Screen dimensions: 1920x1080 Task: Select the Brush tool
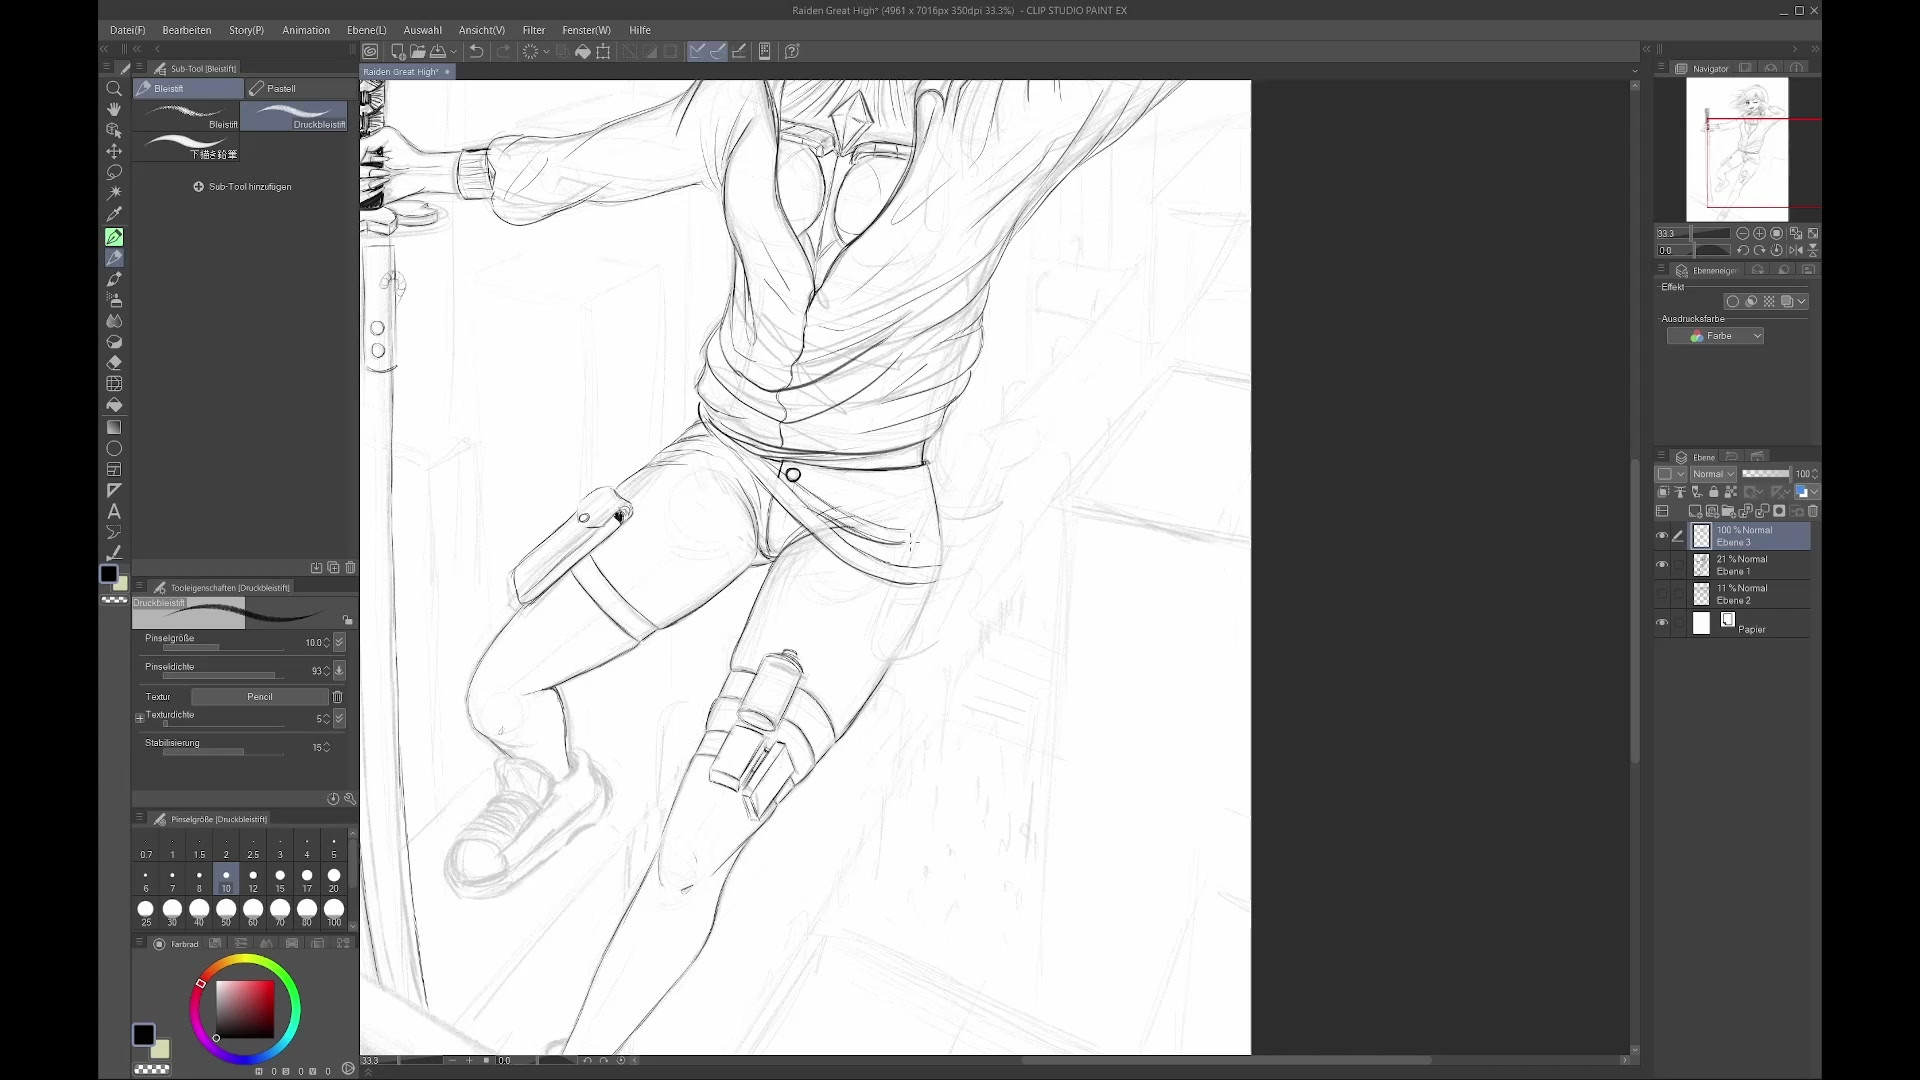point(114,279)
